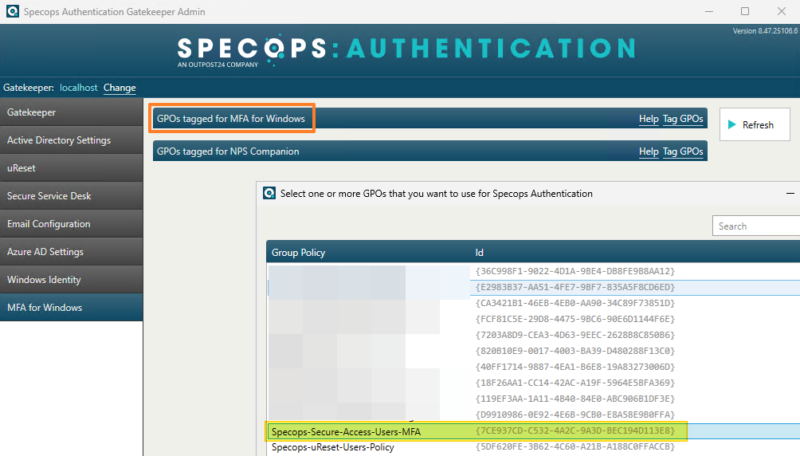The image size is (800, 456).
Task: Minimize the Gatekeeper Admin window
Action: [x=709, y=11]
